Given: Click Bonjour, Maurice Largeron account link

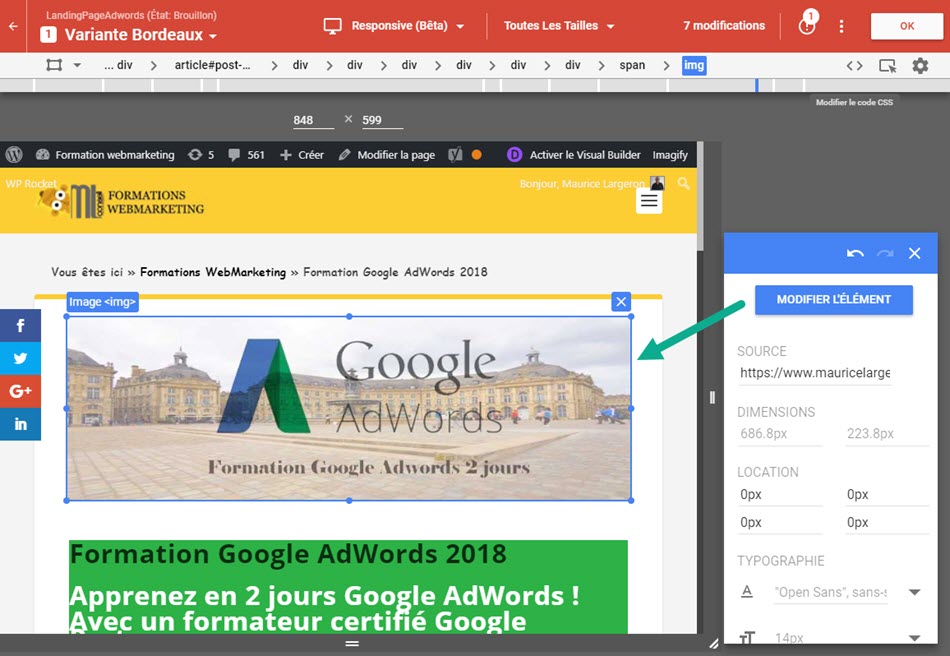Looking at the screenshot, I should tap(592, 183).
